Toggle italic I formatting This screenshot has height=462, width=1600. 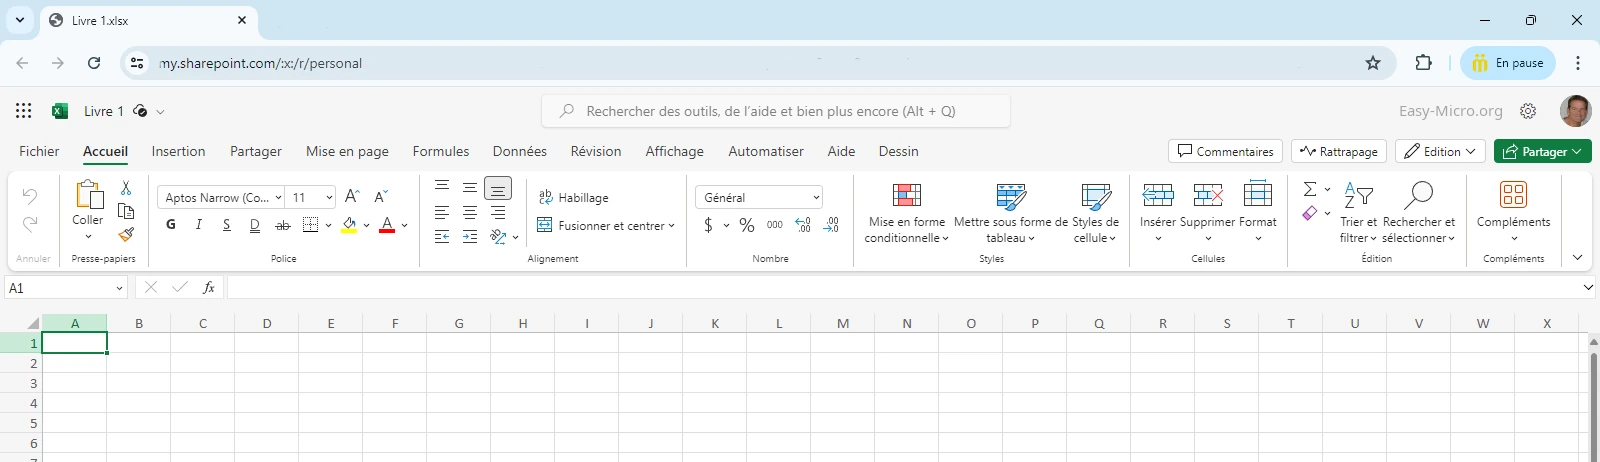(199, 225)
